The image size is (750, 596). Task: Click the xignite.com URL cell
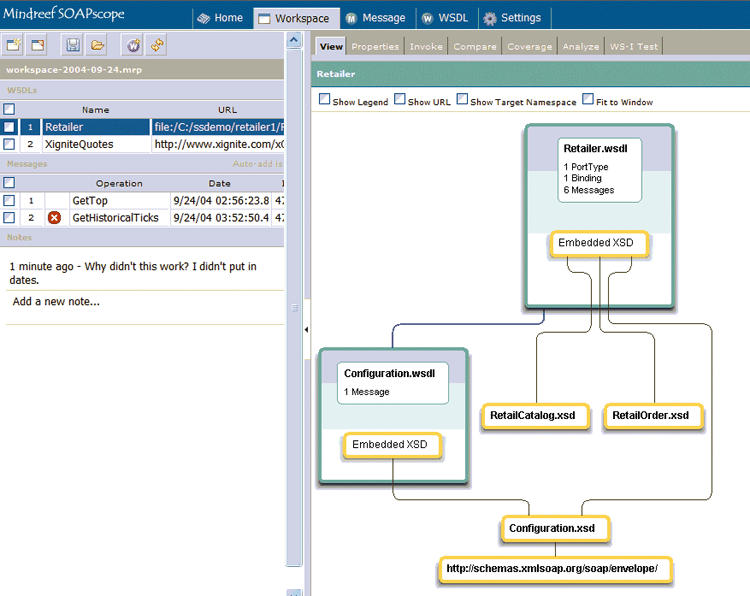click(218, 144)
